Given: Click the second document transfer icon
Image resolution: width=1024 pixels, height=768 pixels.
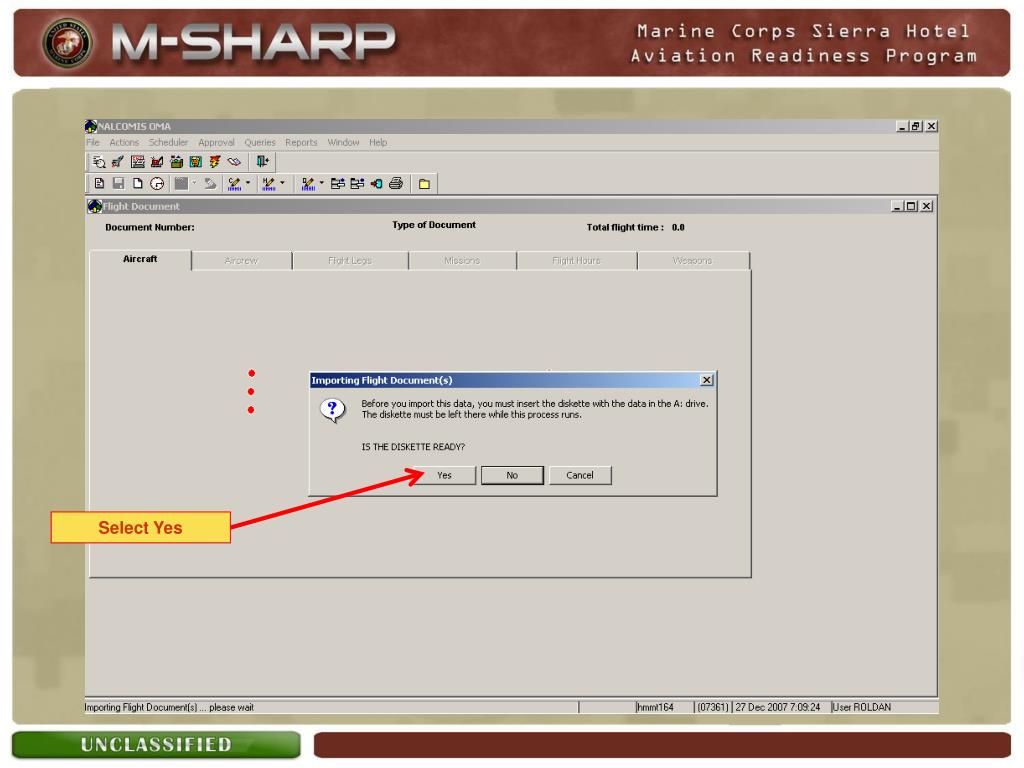Looking at the screenshot, I should click(357, 184).
